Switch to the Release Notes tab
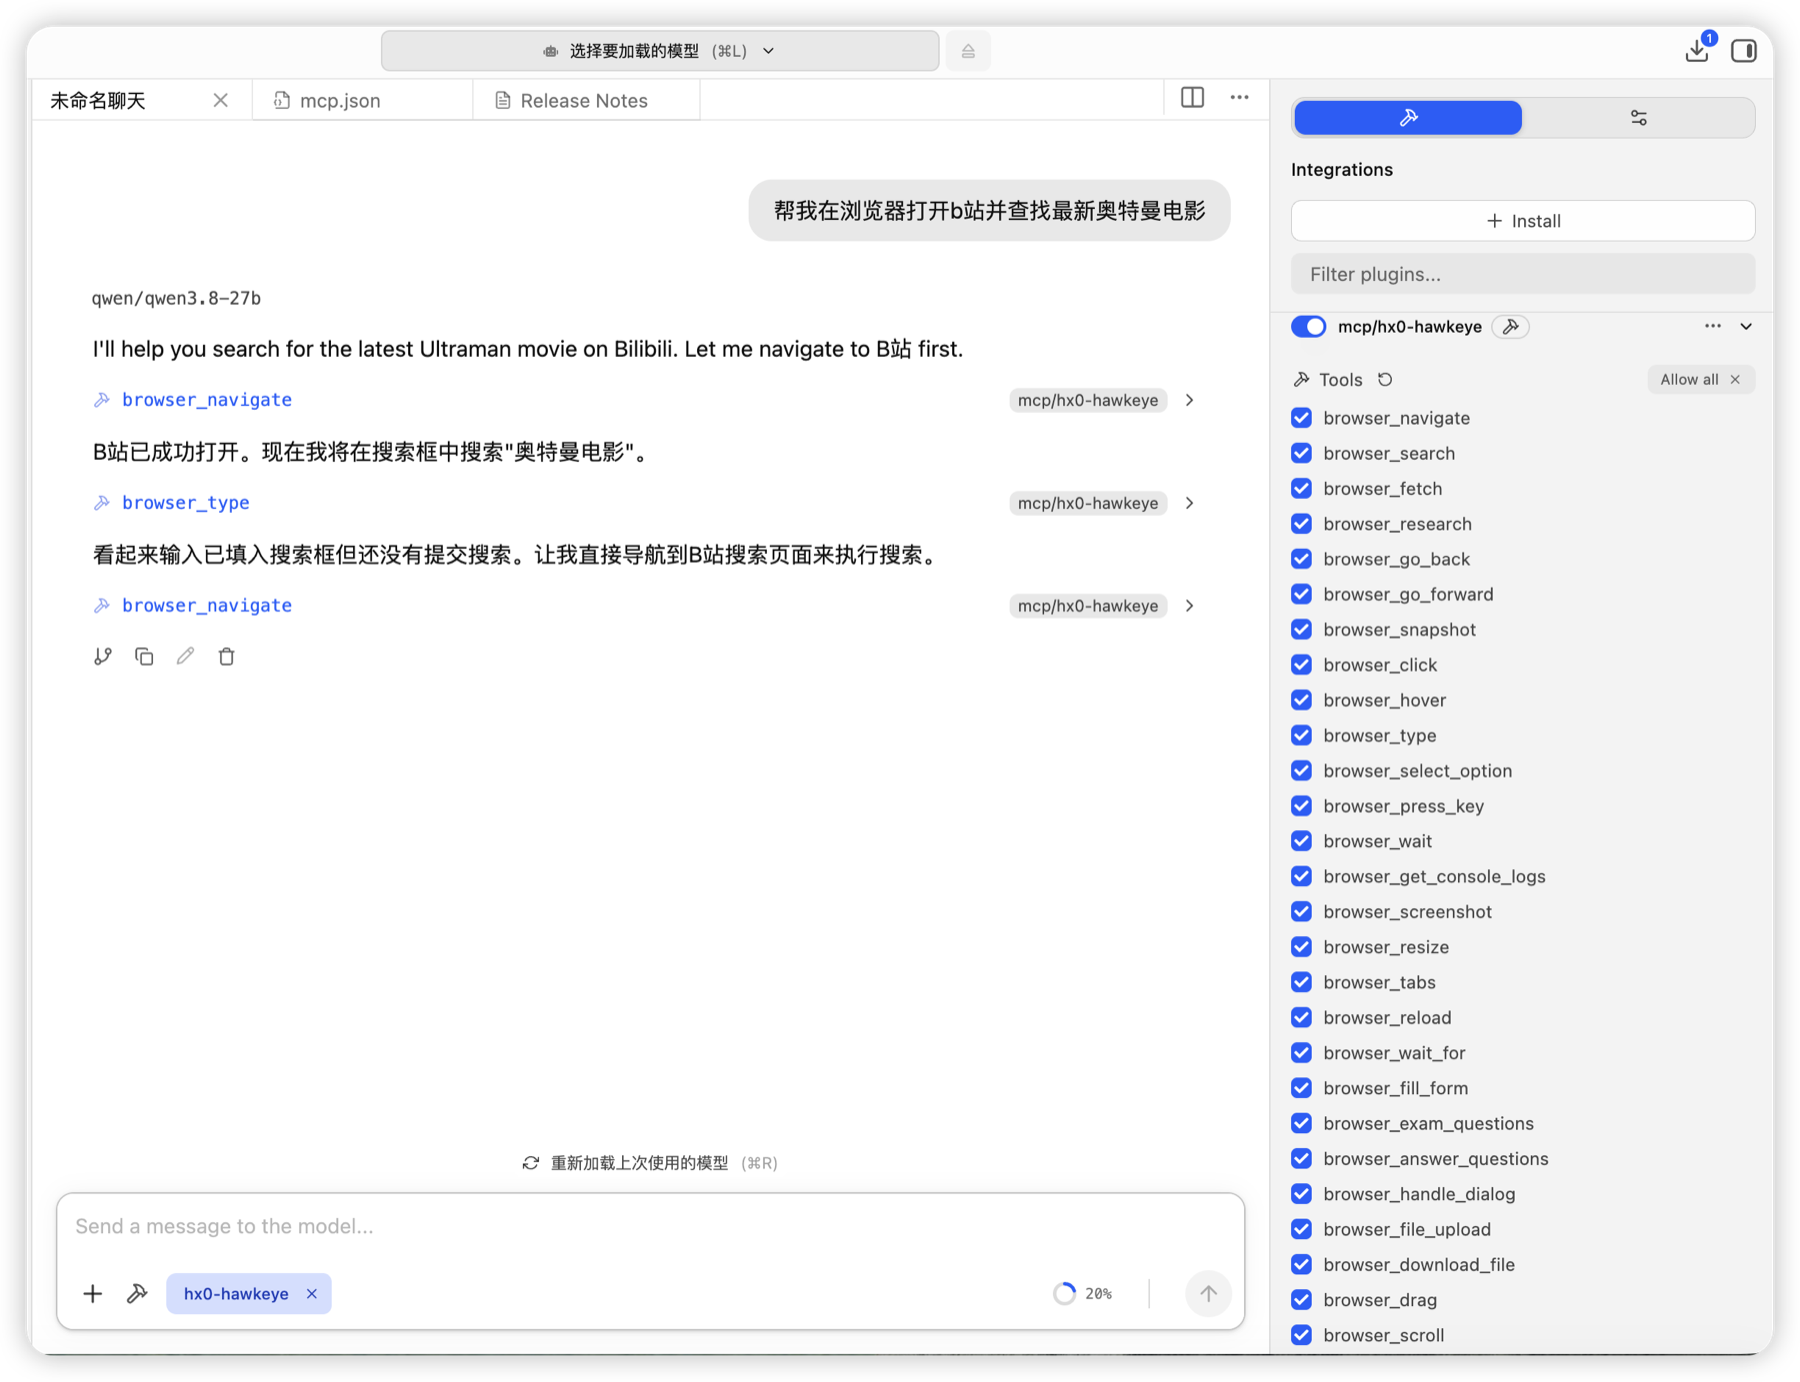This screenshot has width=1800, height=1382. click(x=586, y=100)
